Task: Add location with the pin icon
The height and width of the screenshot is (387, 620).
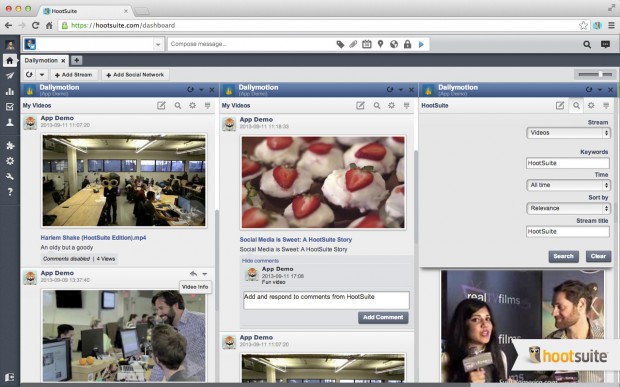Action: coord(380,44)
